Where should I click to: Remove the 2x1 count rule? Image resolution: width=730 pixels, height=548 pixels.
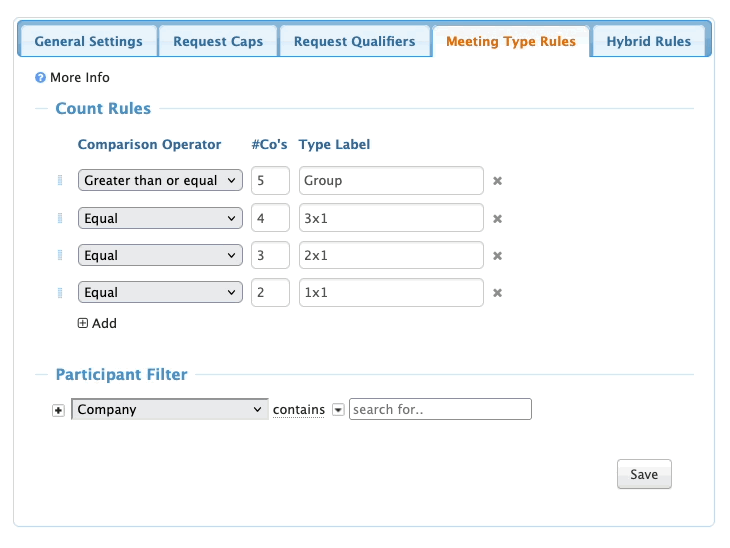coord(497,256)
